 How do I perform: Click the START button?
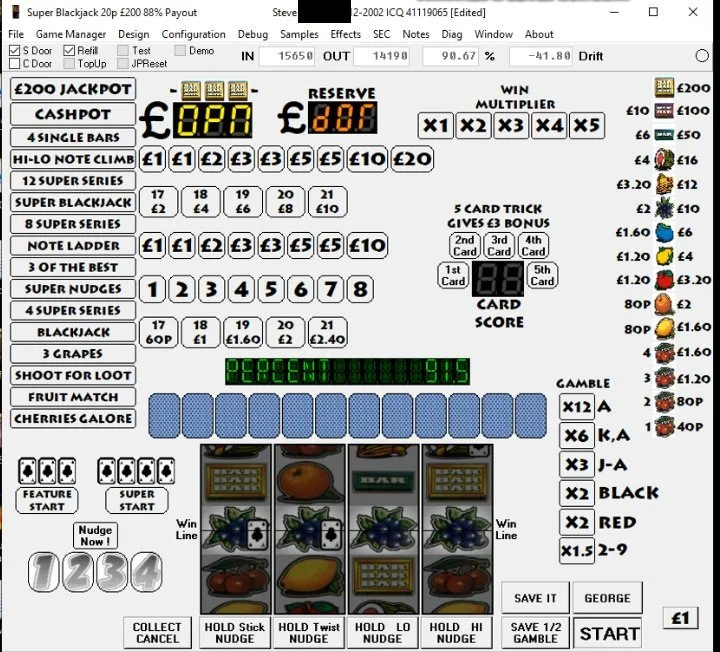coord(608,634)
